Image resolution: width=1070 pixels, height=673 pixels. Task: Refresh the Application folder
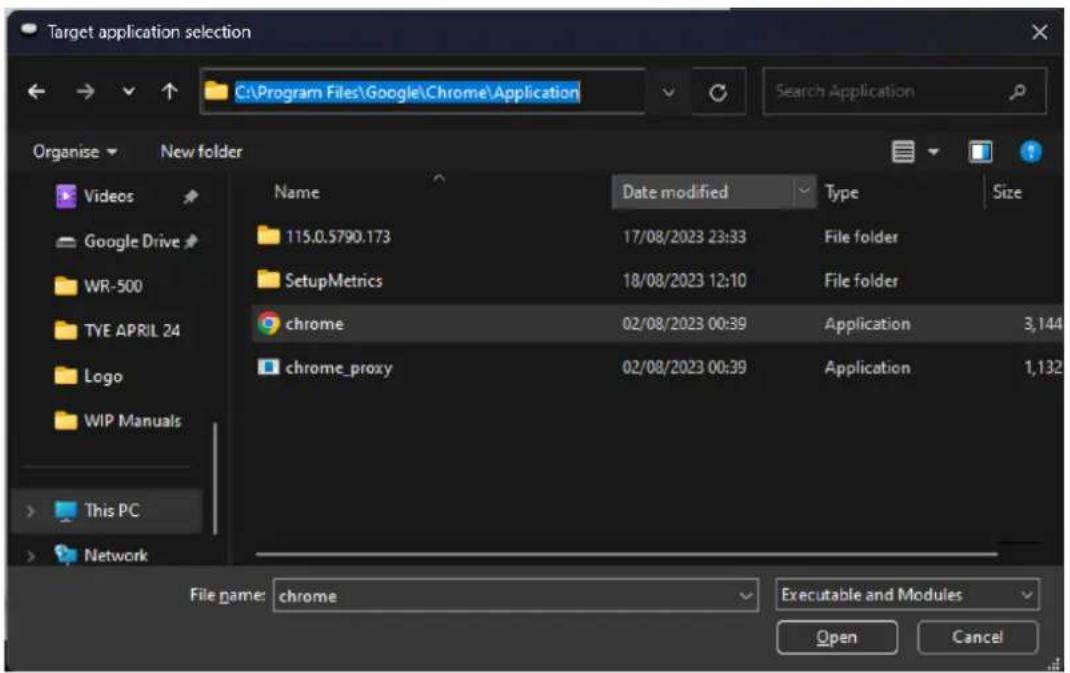[x=718, y=92]
